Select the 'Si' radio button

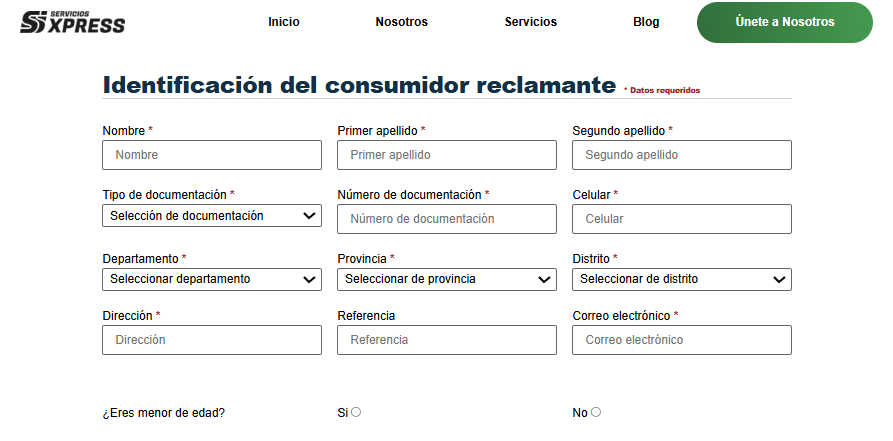tap(356, 412)
